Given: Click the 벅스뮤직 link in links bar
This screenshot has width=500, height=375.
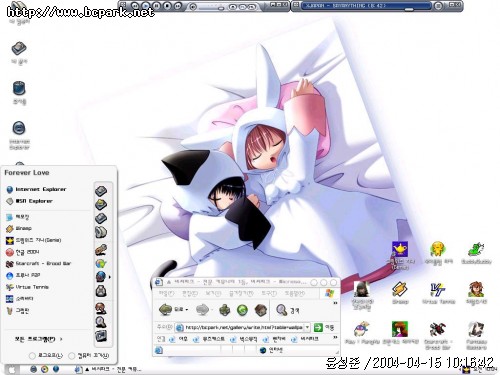Looking at the screenshot, I should (x=245, y=339).
